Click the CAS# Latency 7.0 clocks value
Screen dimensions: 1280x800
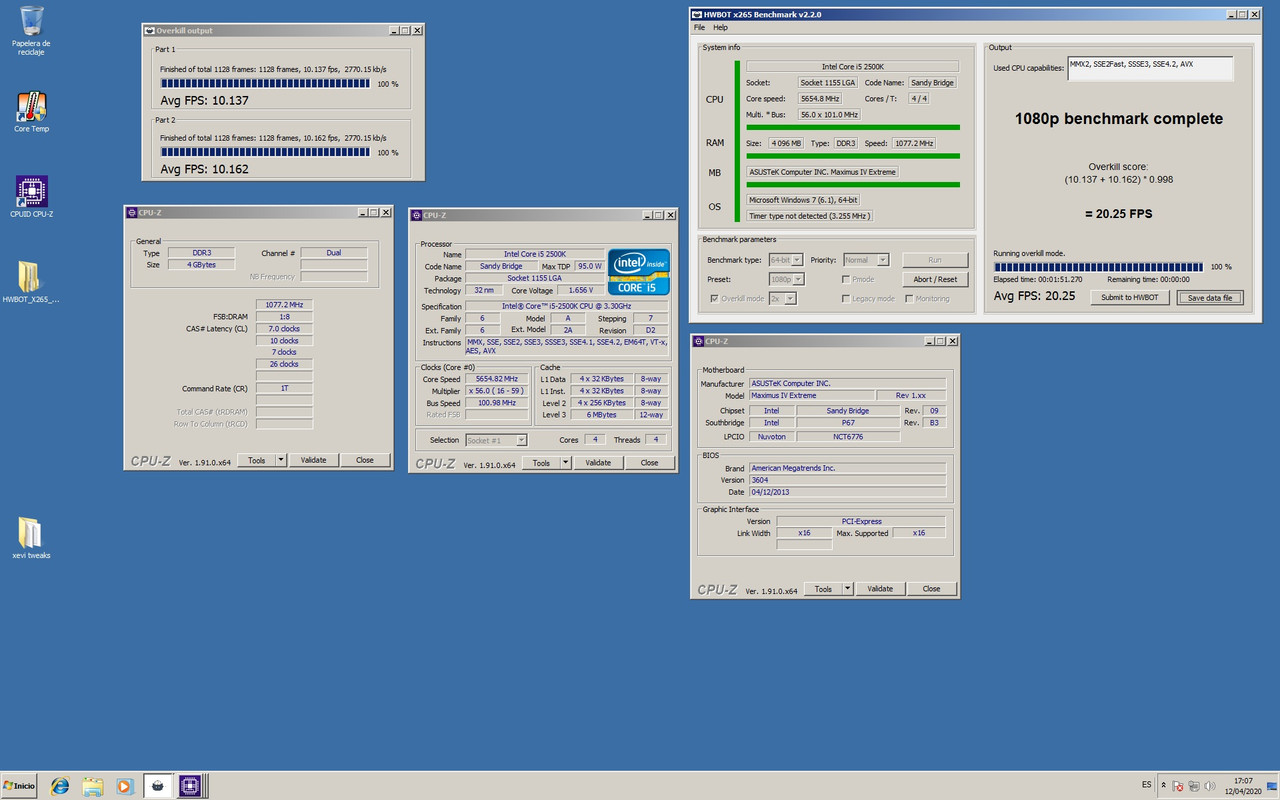tap(284, 328)
